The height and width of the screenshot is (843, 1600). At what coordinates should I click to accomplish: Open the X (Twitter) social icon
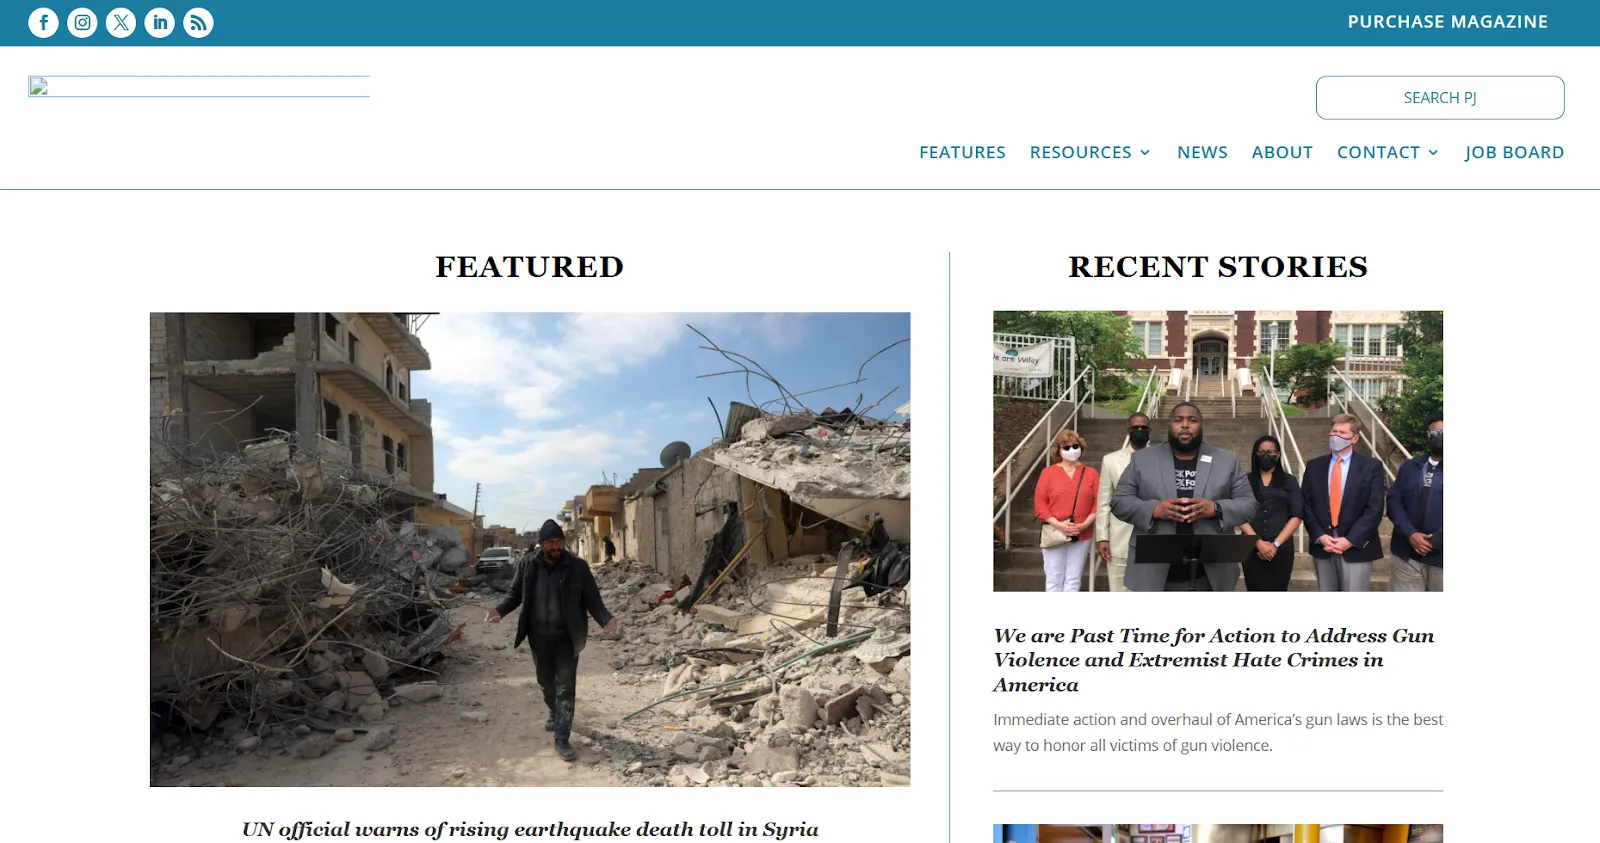pos(121,22)
